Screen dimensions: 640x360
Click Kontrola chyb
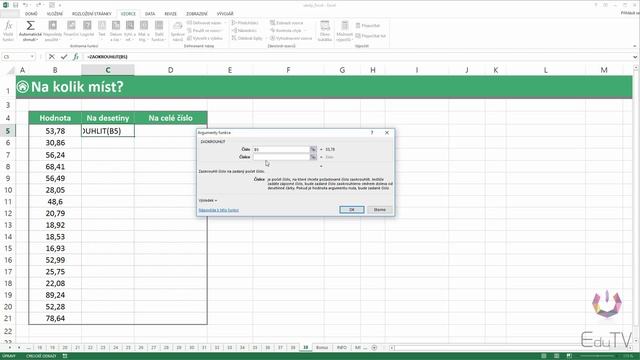tap(287, 31)
